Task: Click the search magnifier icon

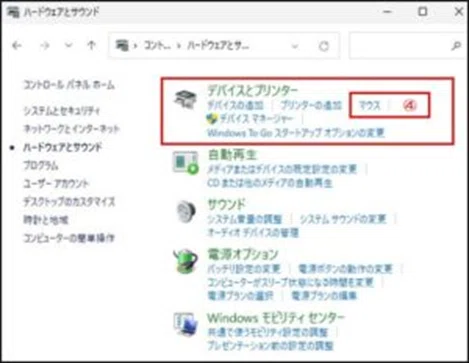Action: click(x=456, y=46)
